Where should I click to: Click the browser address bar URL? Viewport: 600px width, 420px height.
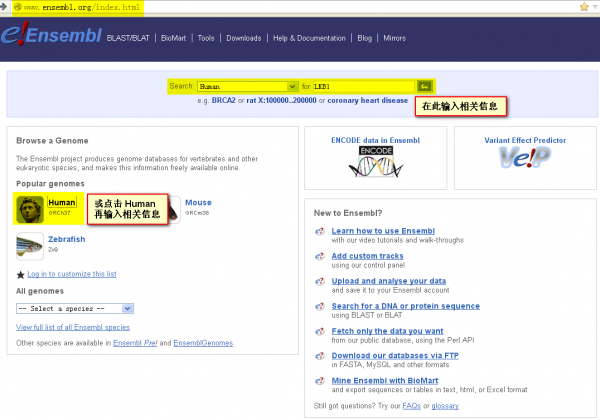click(x=82, y=7)
